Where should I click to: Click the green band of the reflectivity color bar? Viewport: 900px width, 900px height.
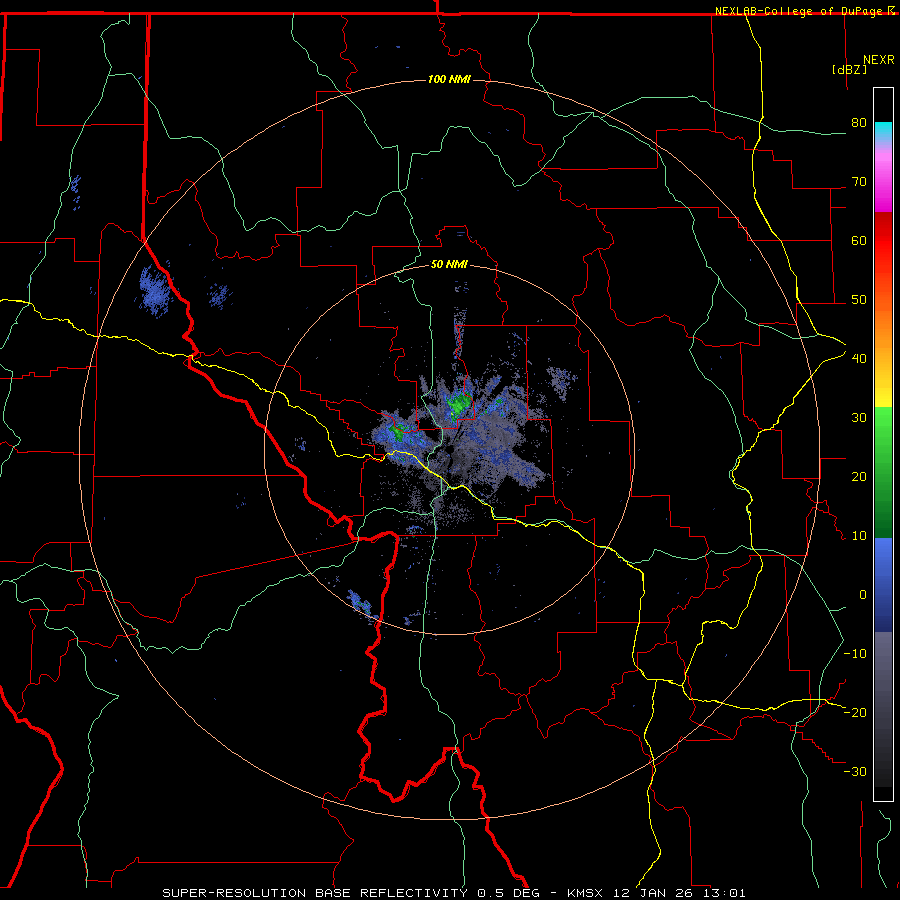click(883, 472)
